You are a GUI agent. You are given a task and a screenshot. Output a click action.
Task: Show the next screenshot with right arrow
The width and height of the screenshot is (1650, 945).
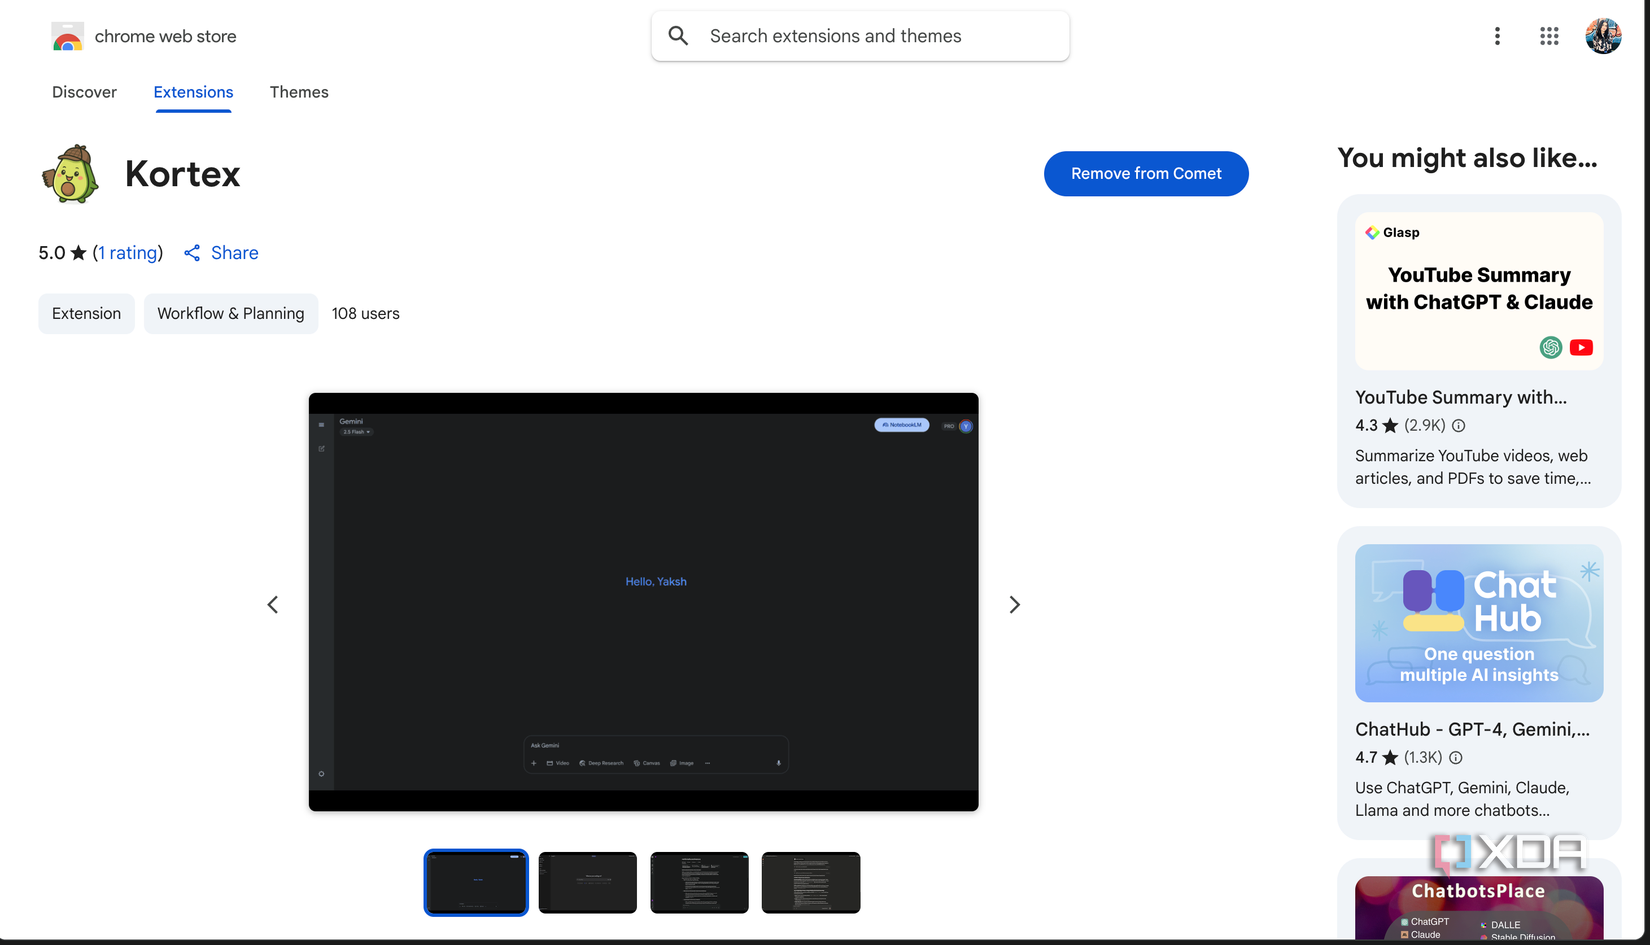click(1015, 604)
